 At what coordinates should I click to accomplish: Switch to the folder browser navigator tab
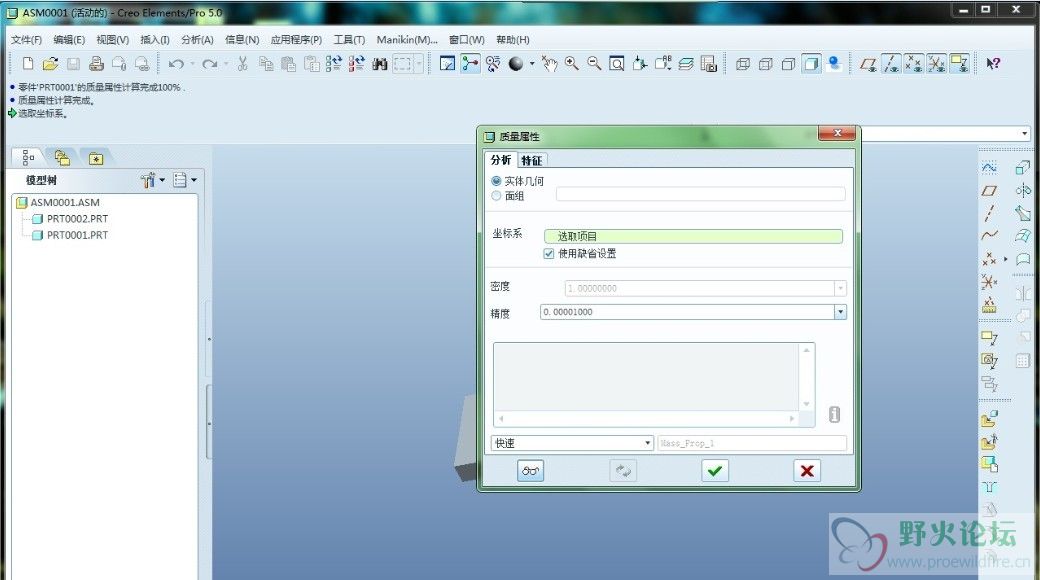click(x=62, y=158)
